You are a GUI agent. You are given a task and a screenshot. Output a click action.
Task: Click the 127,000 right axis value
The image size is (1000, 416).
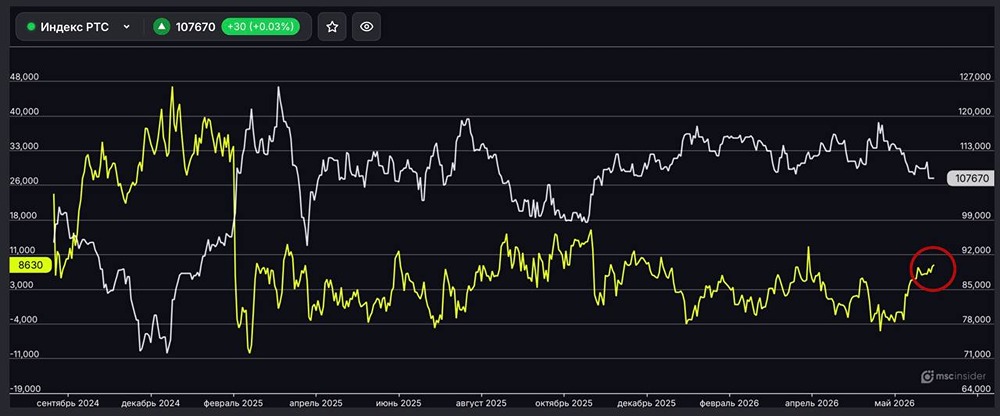coord(976,77)
